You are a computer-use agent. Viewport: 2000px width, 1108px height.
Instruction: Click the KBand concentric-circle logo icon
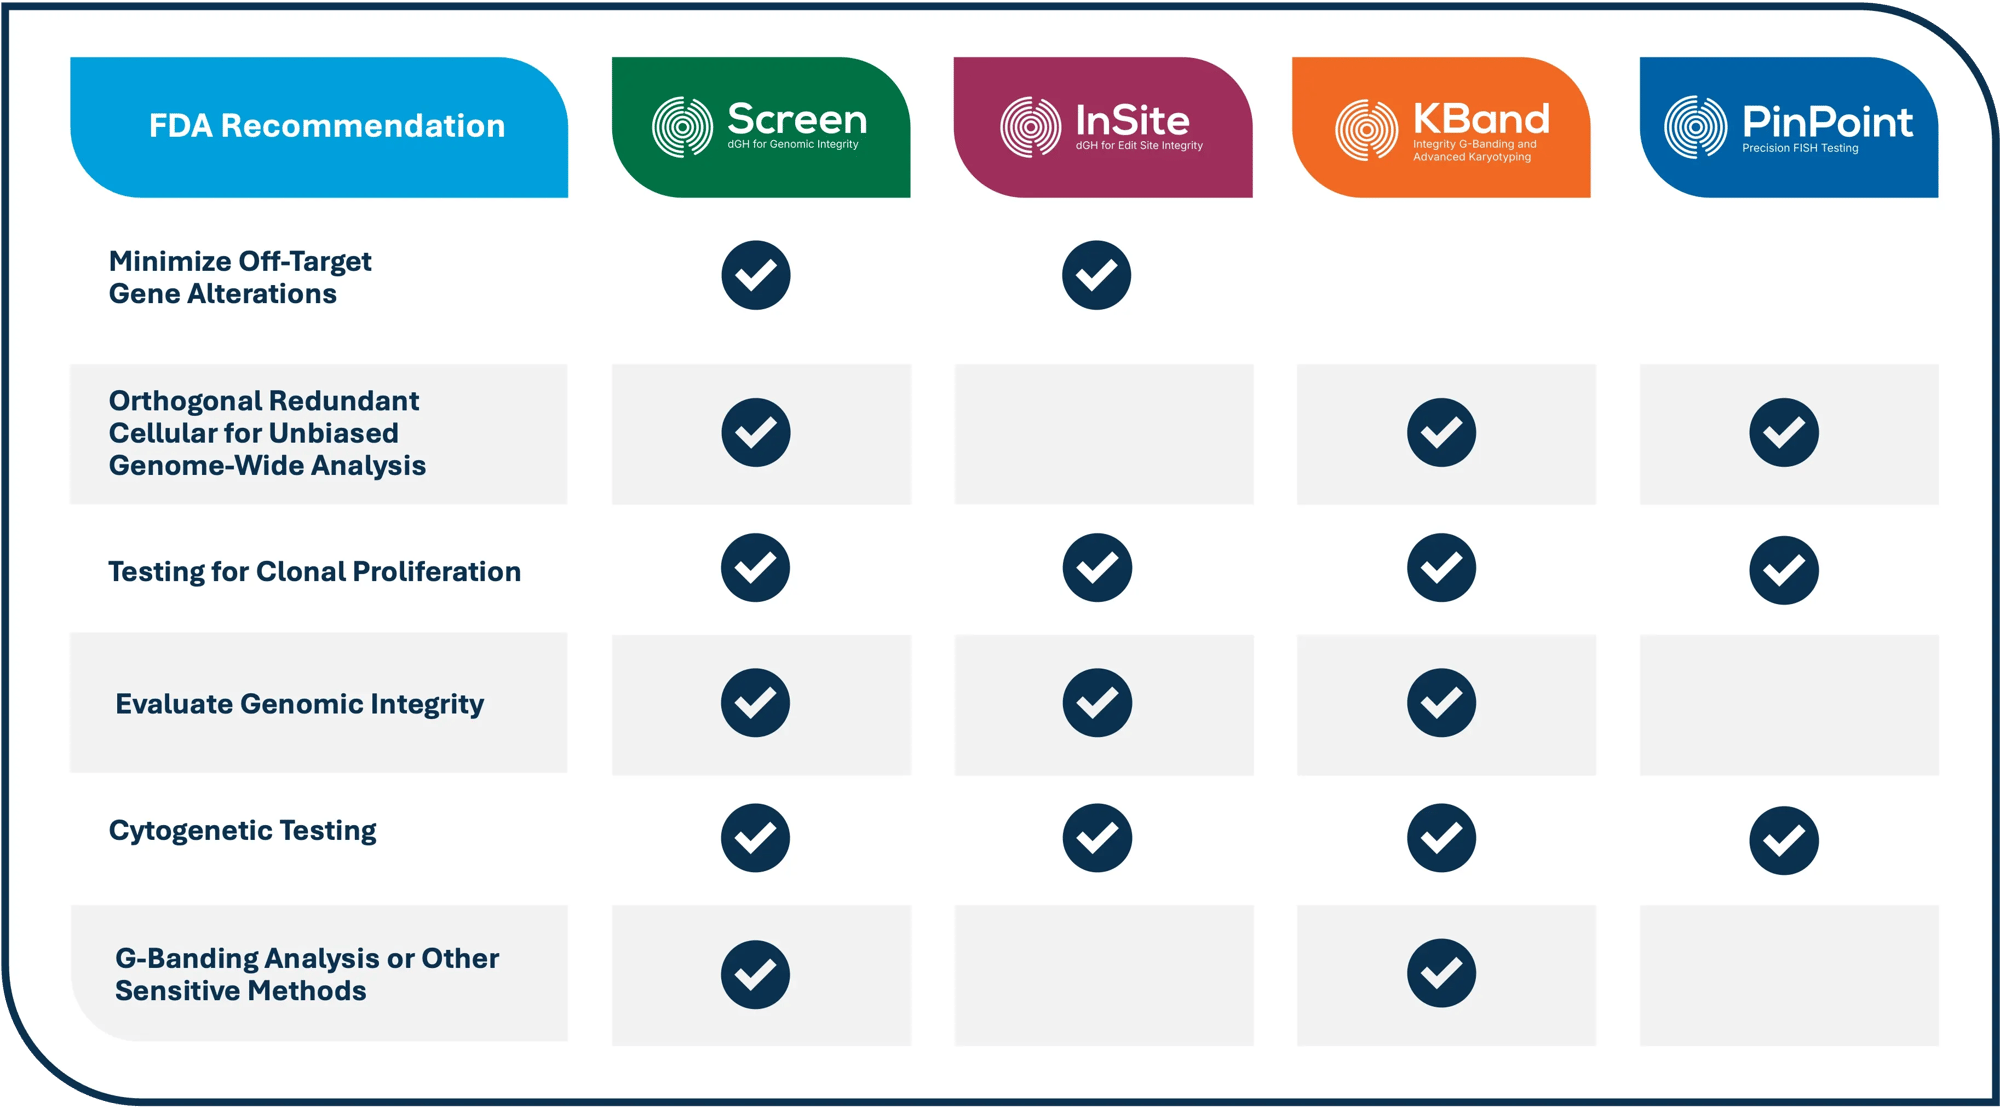1366,129
